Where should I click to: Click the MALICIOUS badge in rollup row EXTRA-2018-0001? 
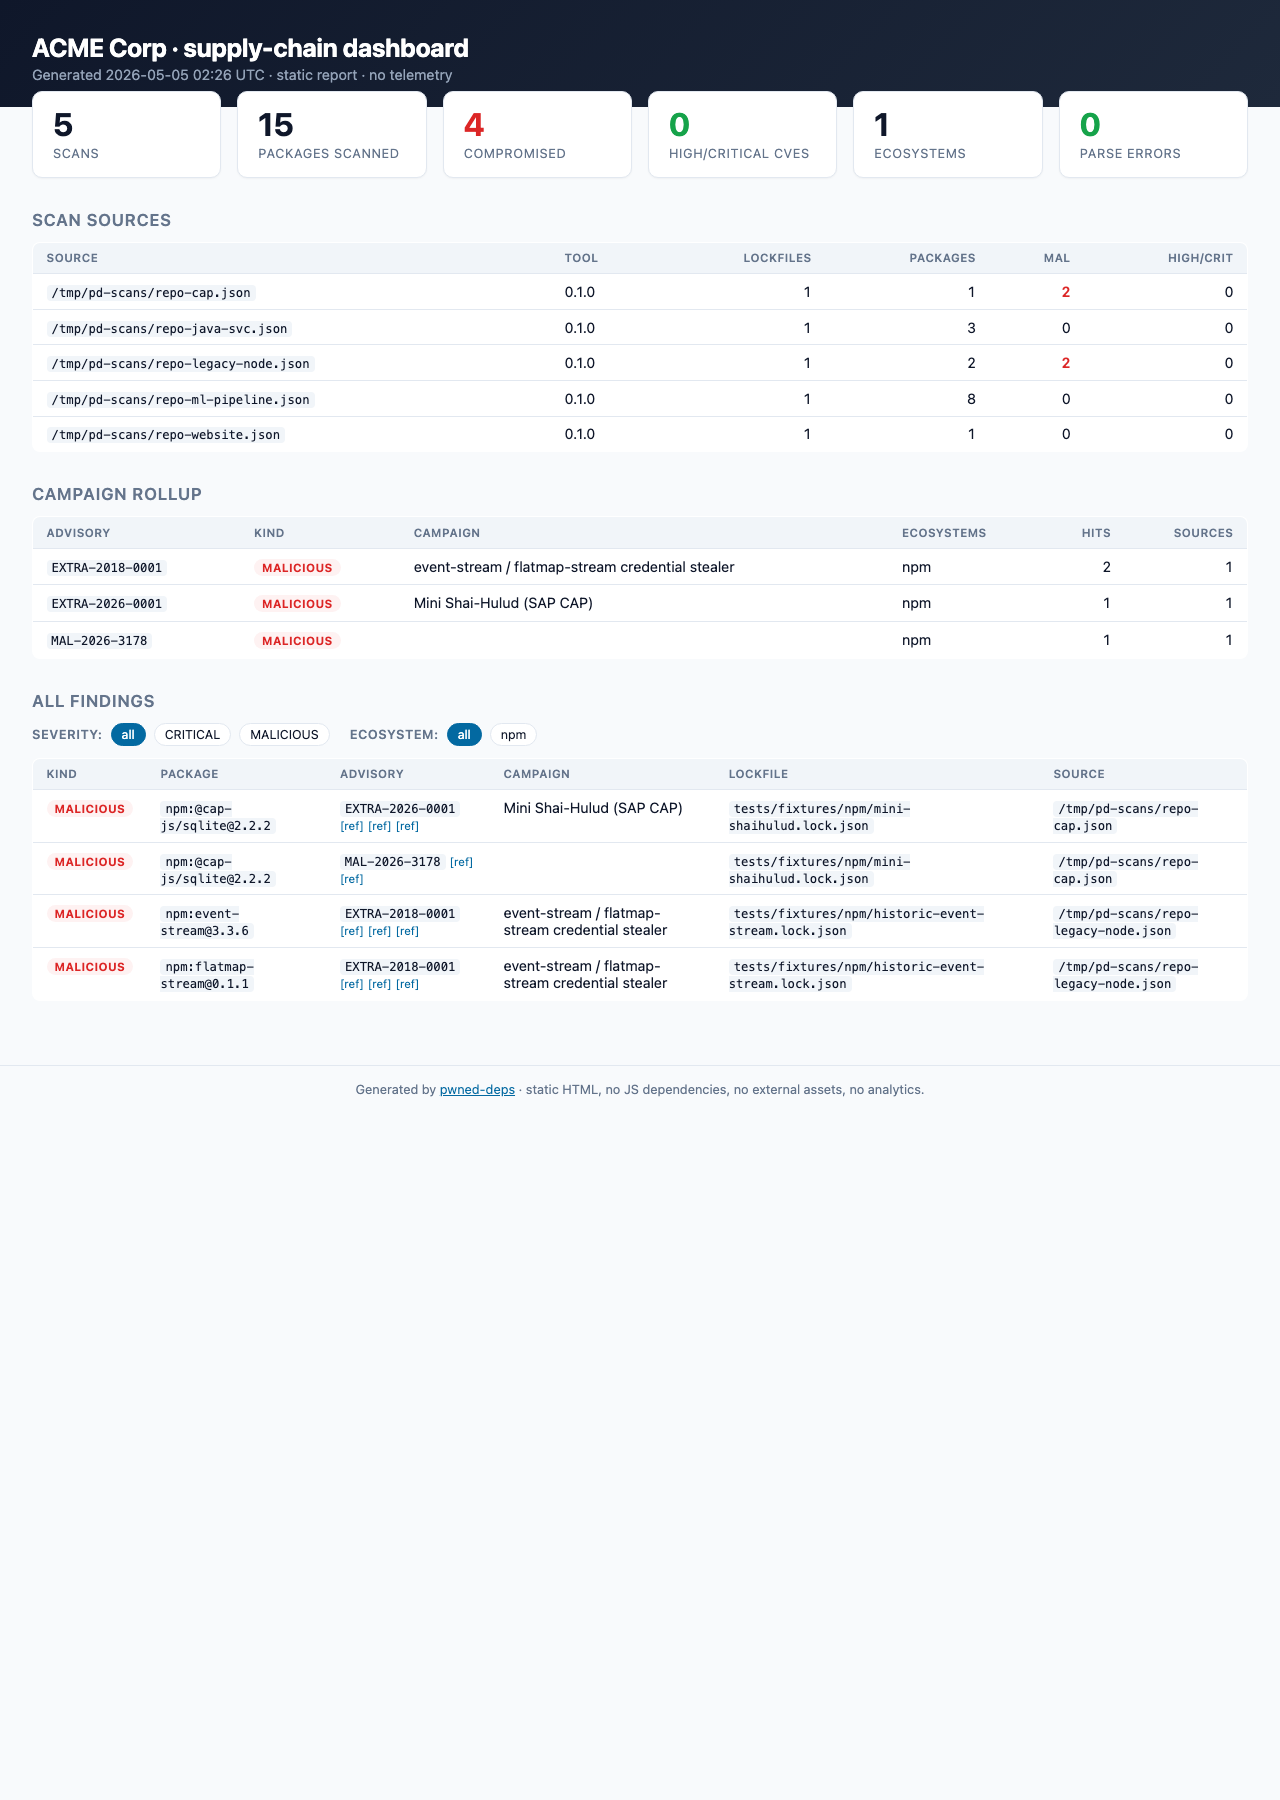coord(297,568)
